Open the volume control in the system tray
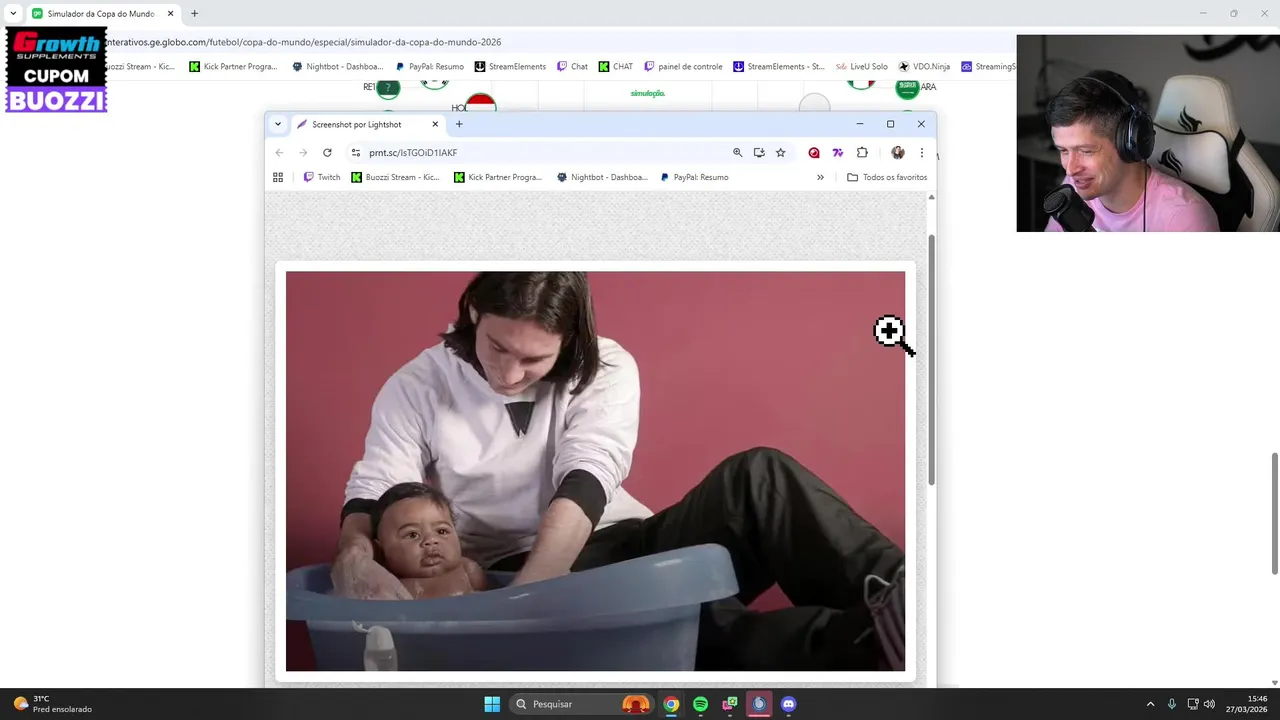Screen dimensions: 1280x720 tap(1209, 704)
